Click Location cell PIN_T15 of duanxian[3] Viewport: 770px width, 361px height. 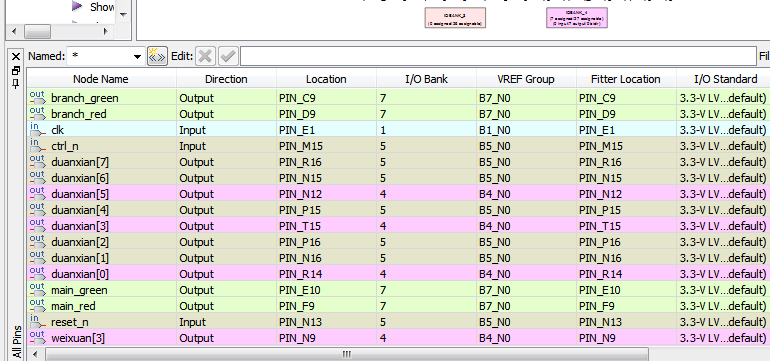(x=326, y=226)
